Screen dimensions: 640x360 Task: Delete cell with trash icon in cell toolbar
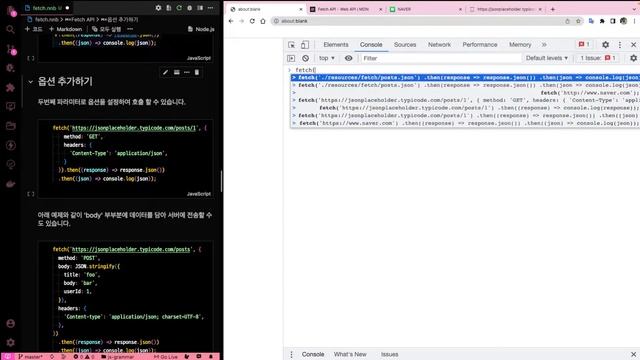tap(197, 72)
